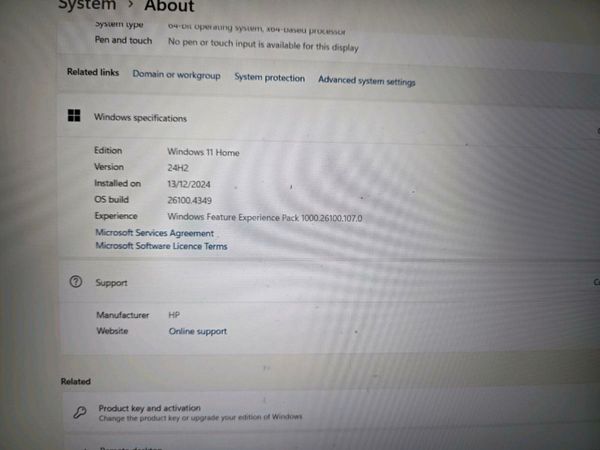The width and height of the screenshot is (600, 450).
Task: Click the Experience label
Action: point(116,216)
